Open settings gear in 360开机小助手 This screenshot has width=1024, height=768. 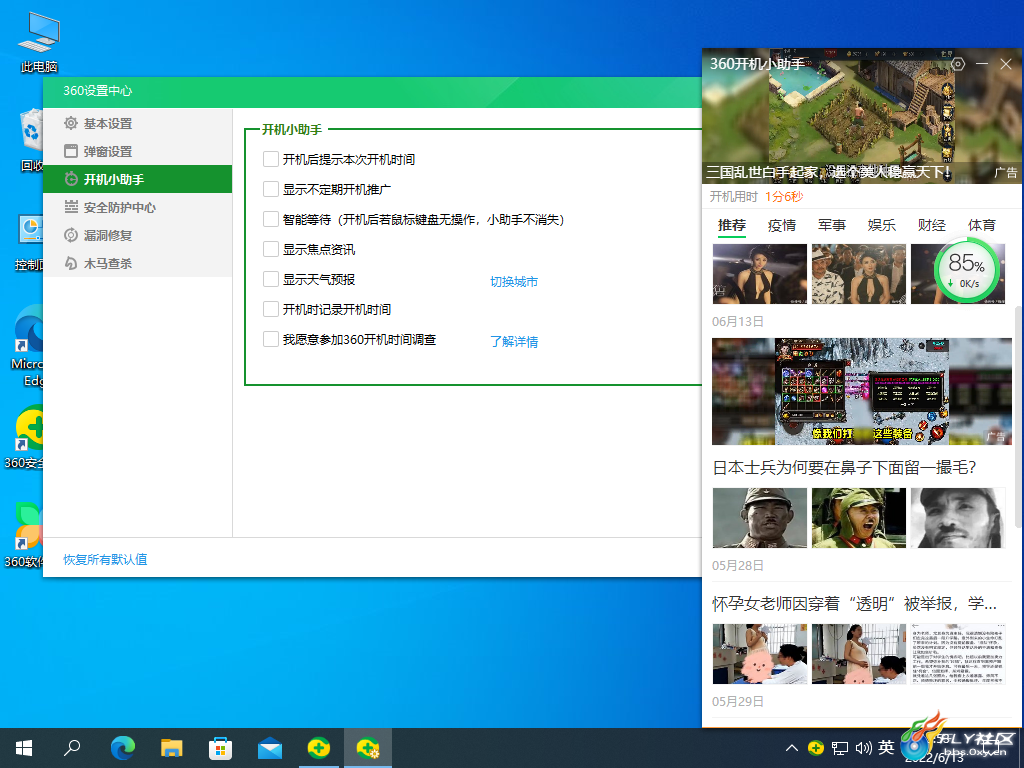click(958, 64)
